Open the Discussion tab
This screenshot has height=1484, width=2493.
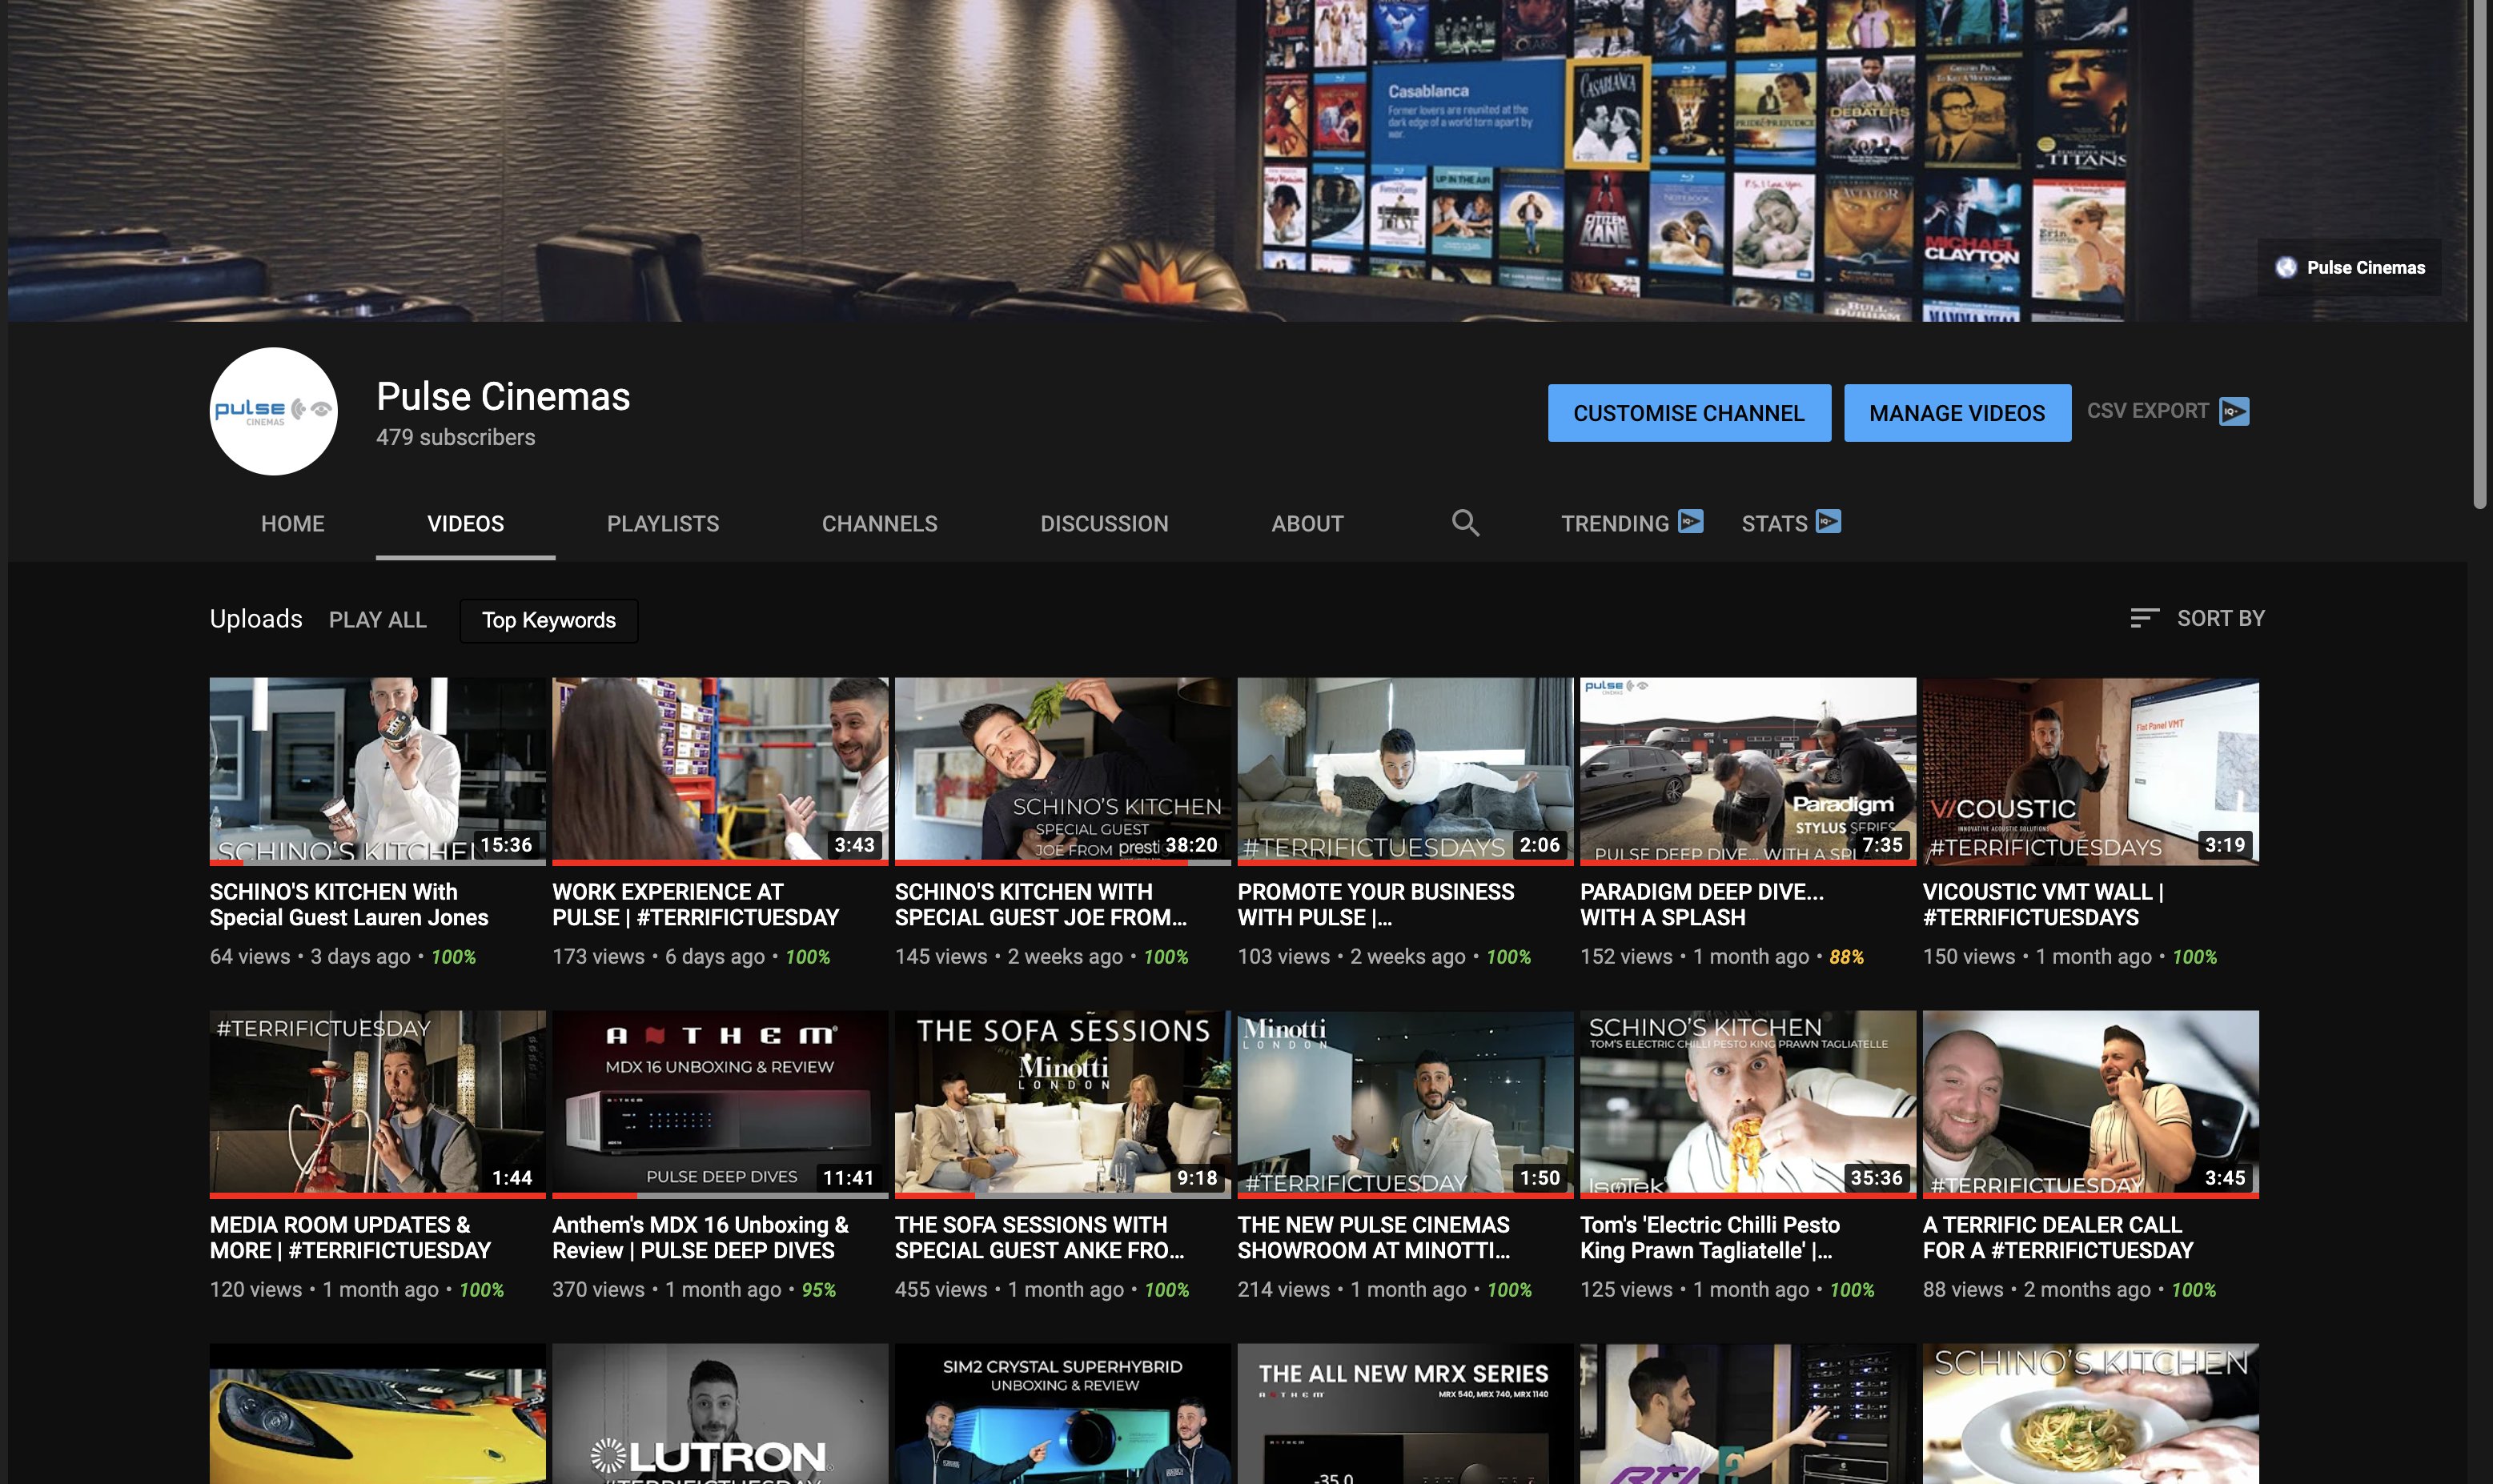(x=1104, y=523)
